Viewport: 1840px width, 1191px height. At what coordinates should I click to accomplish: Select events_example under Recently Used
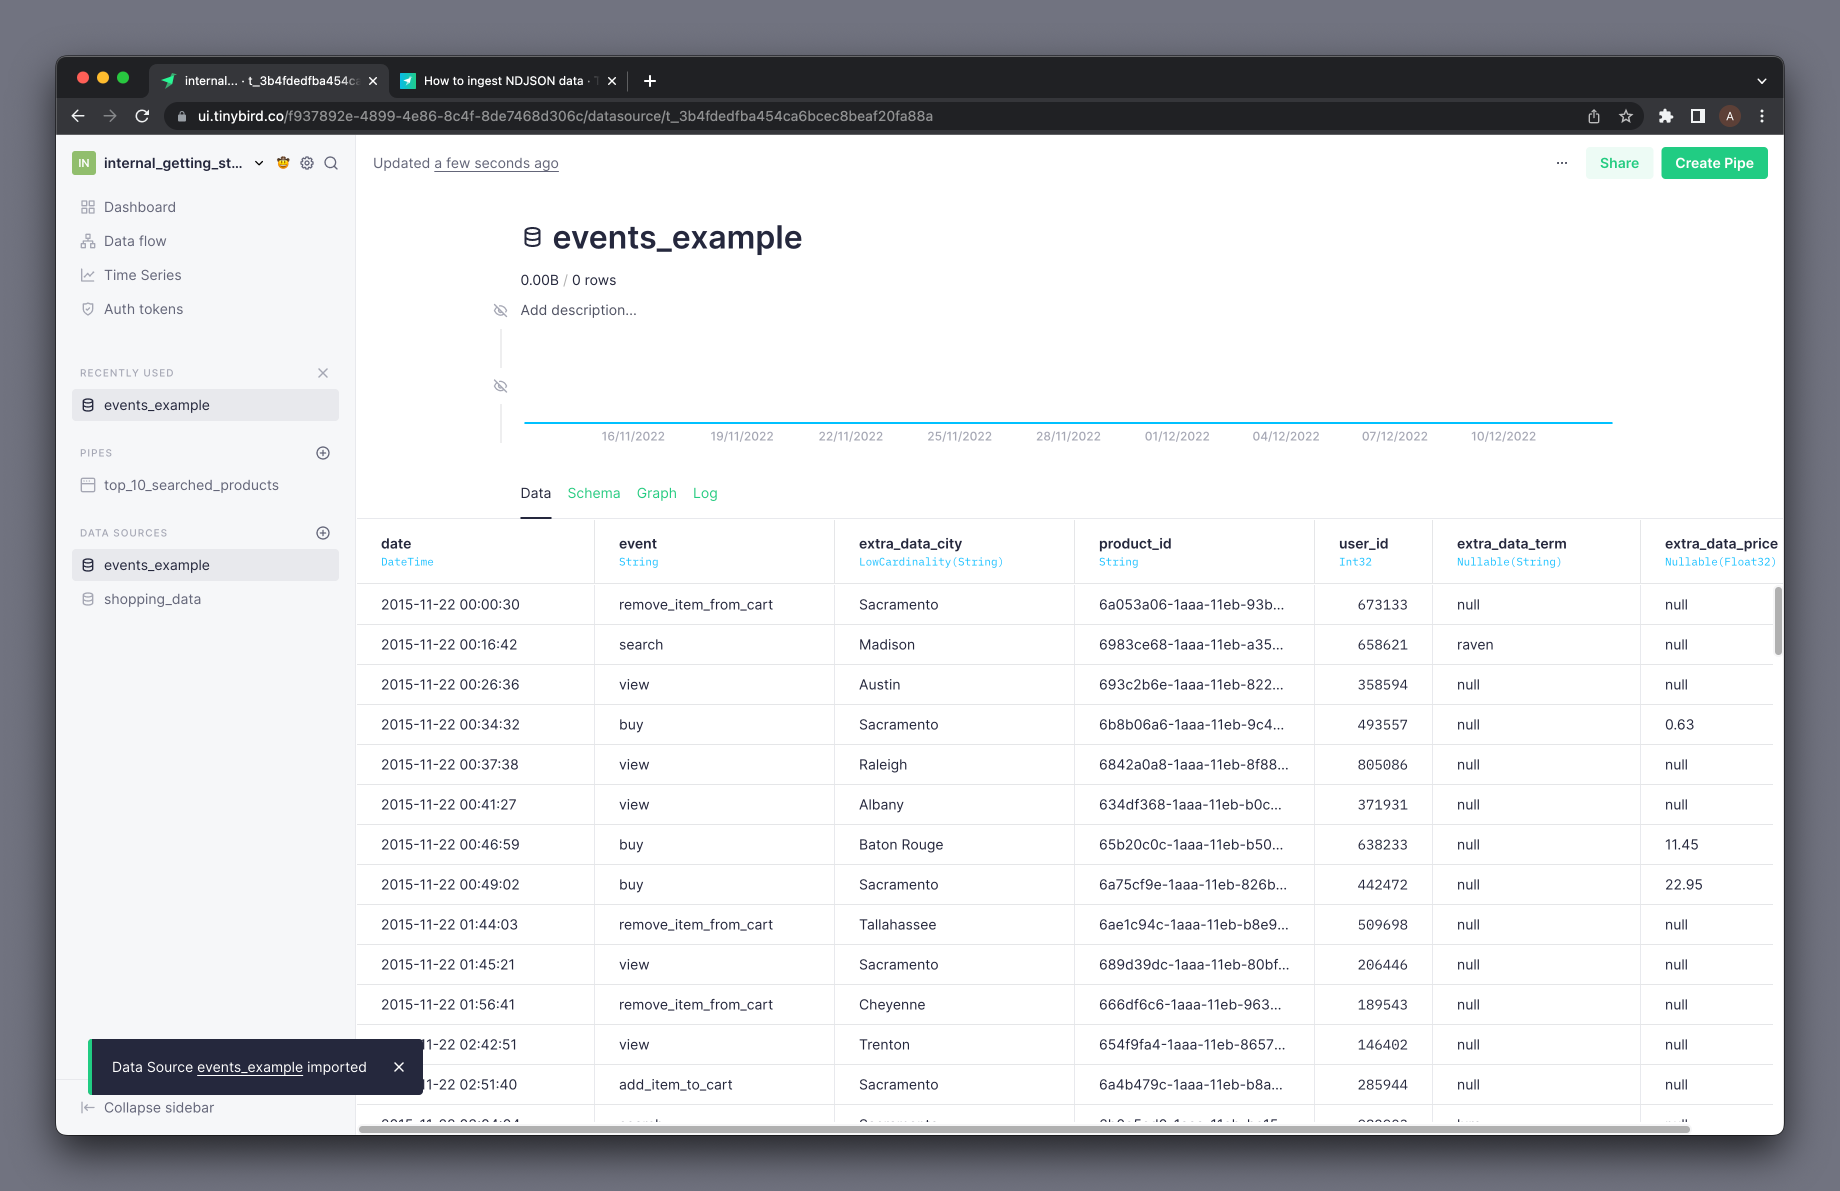pos(205,405)
